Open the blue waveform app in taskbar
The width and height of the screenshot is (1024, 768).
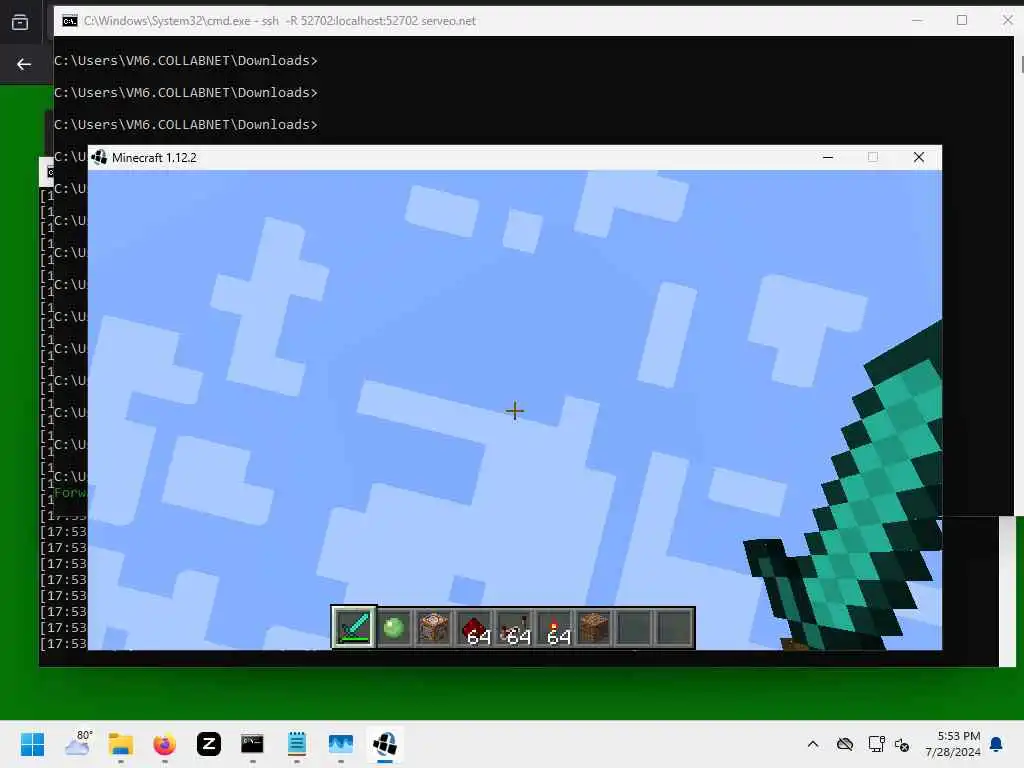coord(341,744)
